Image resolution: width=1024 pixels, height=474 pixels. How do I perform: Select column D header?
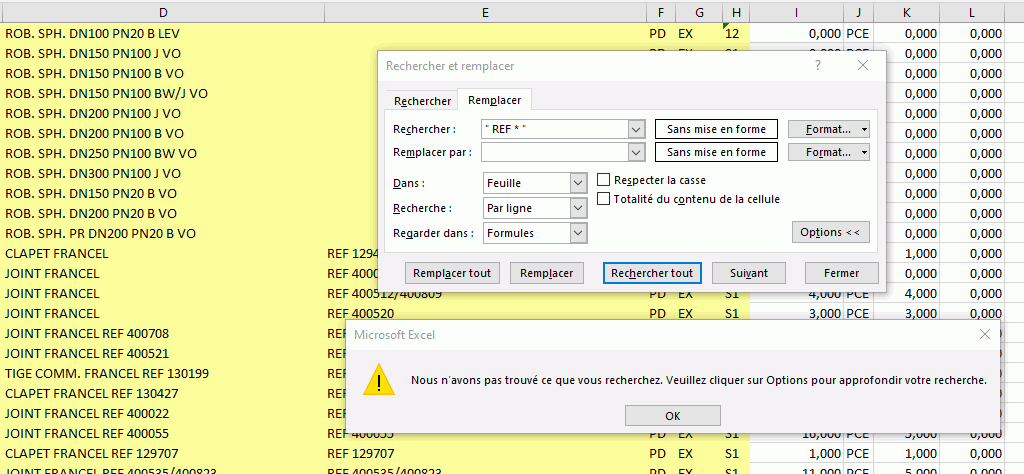point(163,11)
